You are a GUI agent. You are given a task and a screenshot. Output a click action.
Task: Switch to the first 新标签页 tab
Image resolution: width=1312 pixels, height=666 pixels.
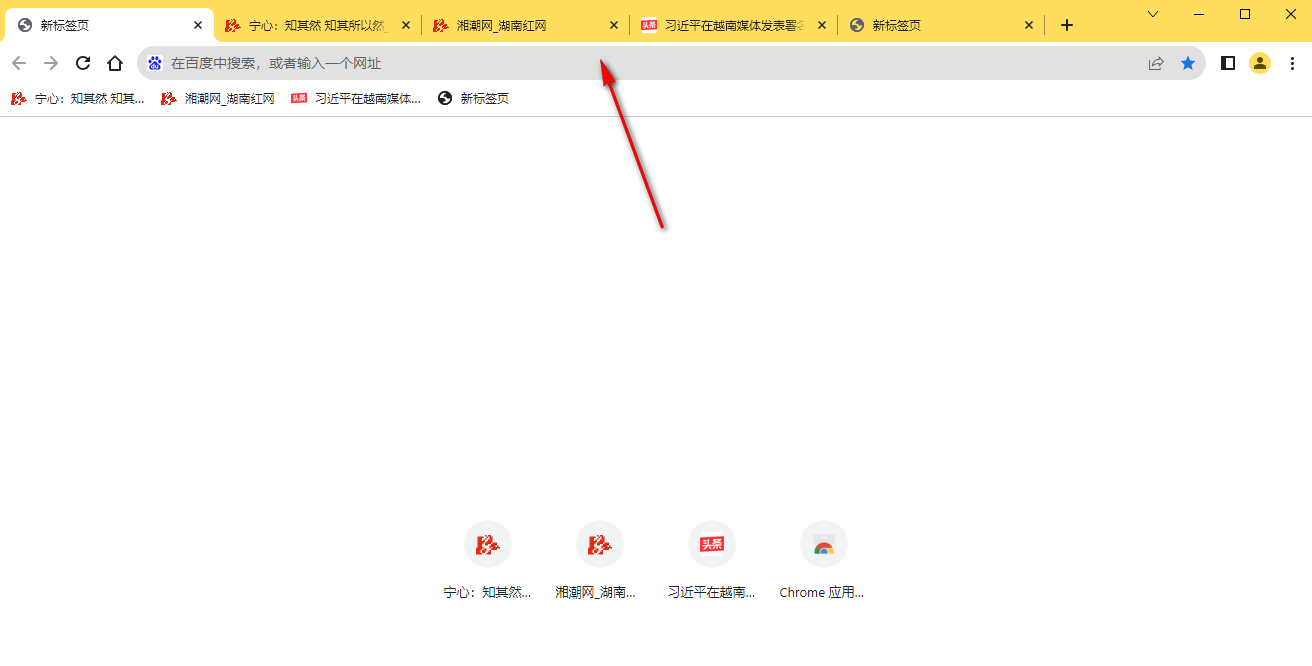click(108, 25)
